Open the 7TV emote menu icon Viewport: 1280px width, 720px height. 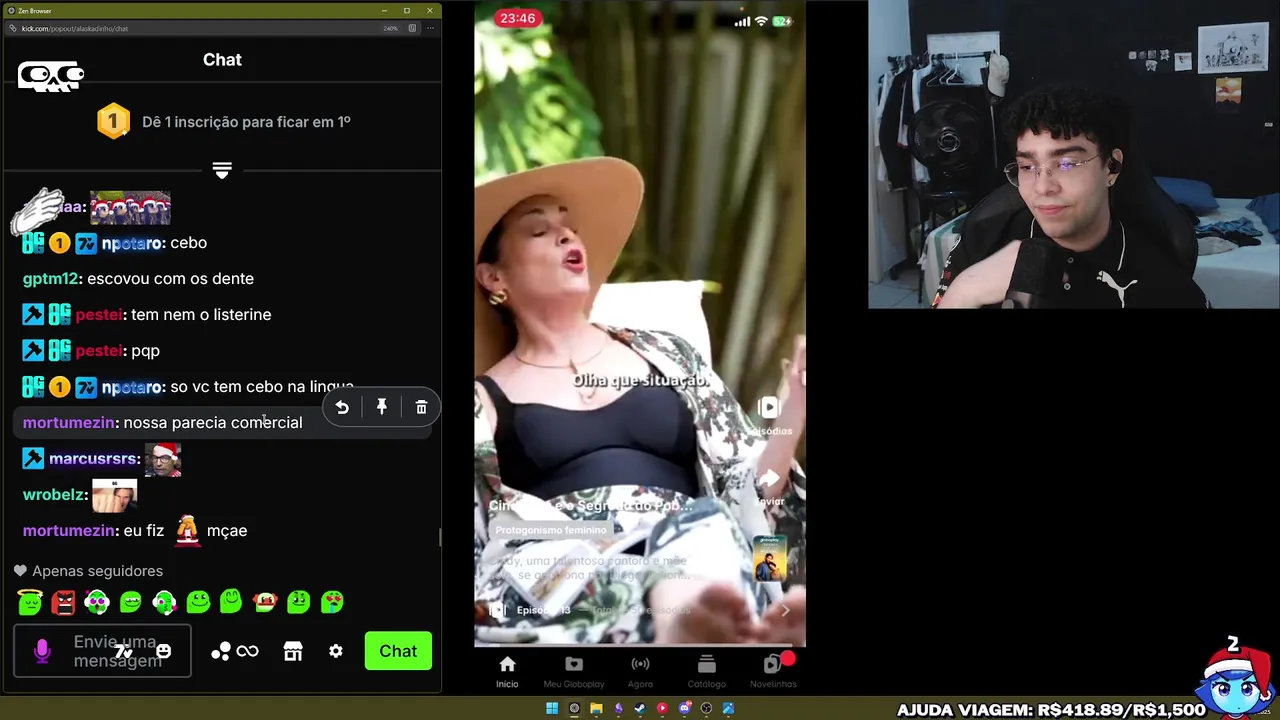click(x=123, y=652)
